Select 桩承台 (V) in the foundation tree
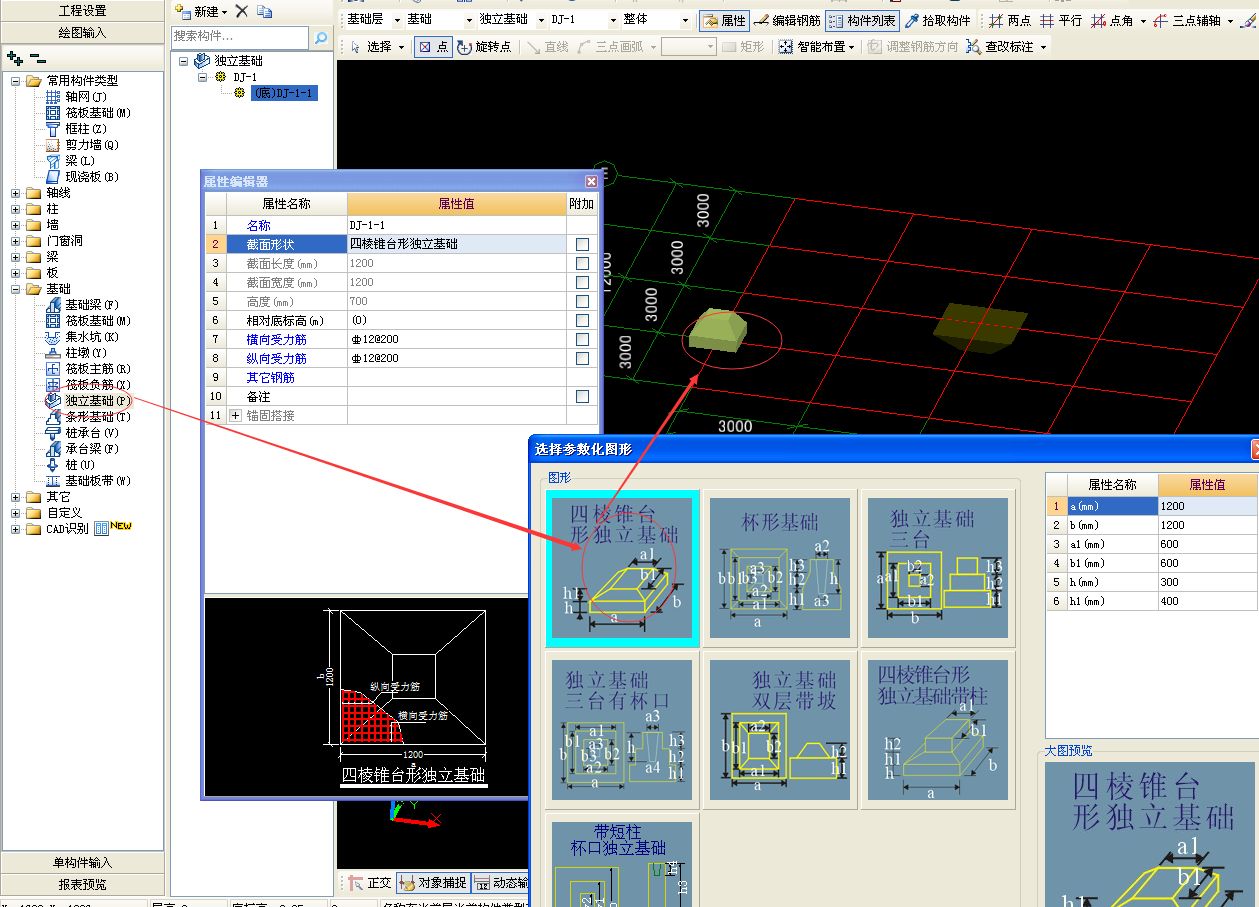Screen dimensions: 1259x907 click(x=91, y=433)
